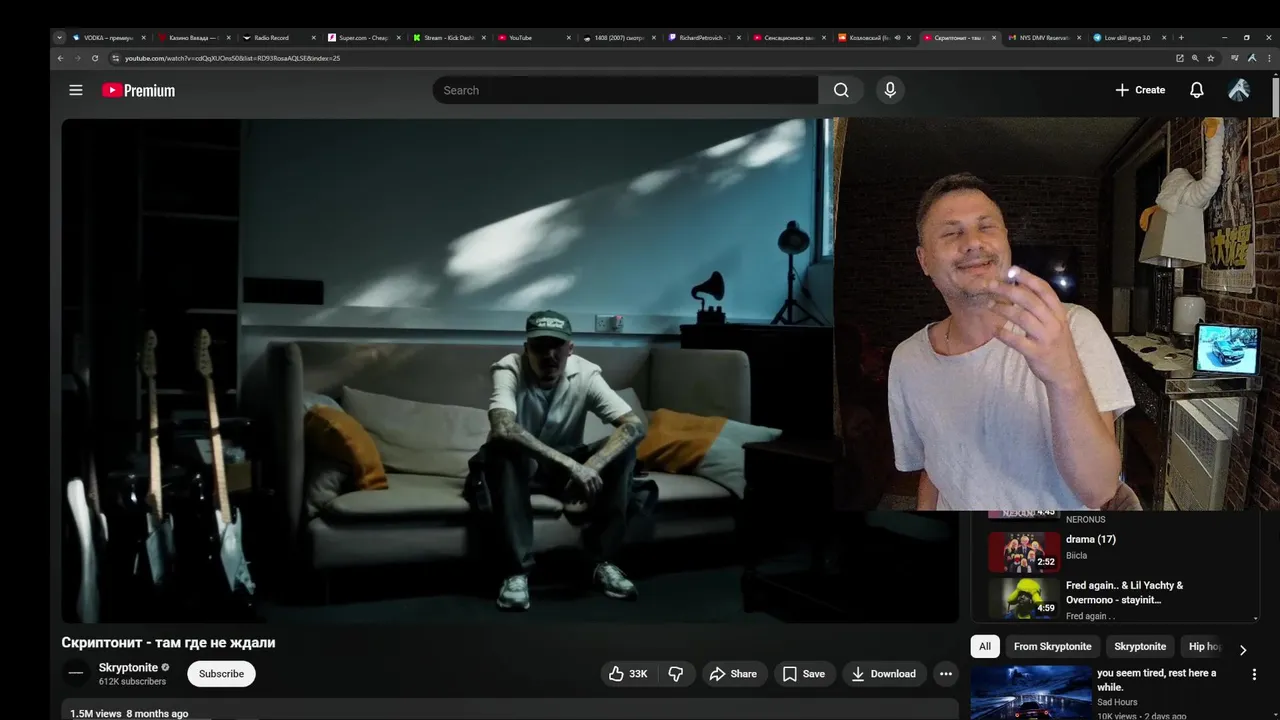1280x720 pixels.
Task: Click the magnifier search button
Action: [x=841, y=90]
